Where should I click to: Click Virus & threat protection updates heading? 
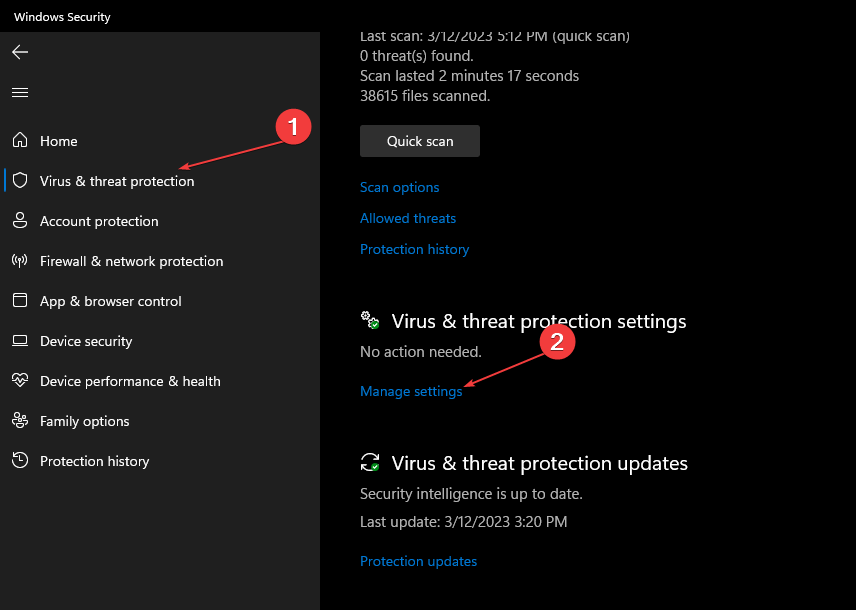539,463
